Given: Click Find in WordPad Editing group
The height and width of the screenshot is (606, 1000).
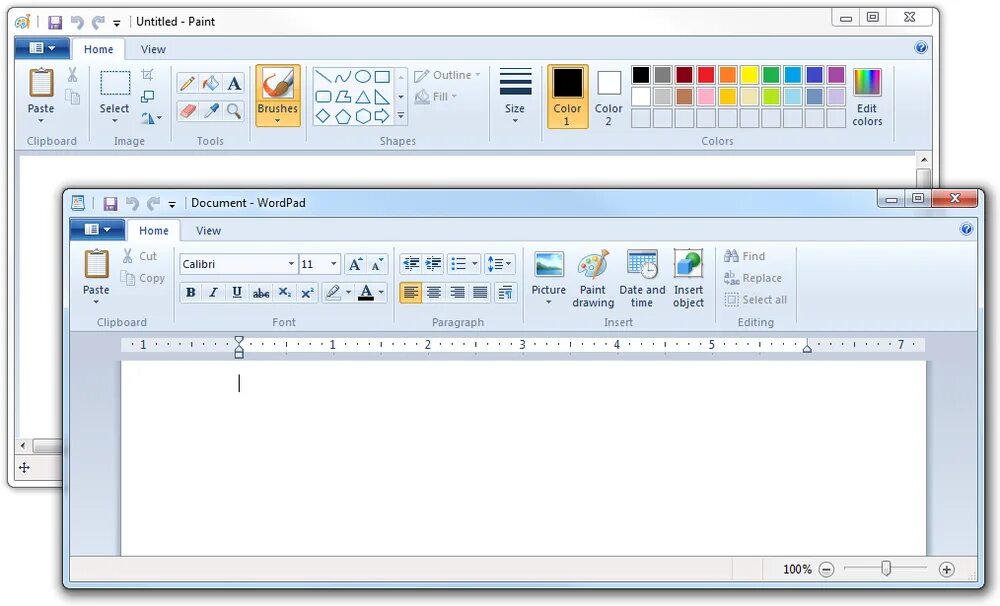Looking at the screenshot, I should pos(744,256).
